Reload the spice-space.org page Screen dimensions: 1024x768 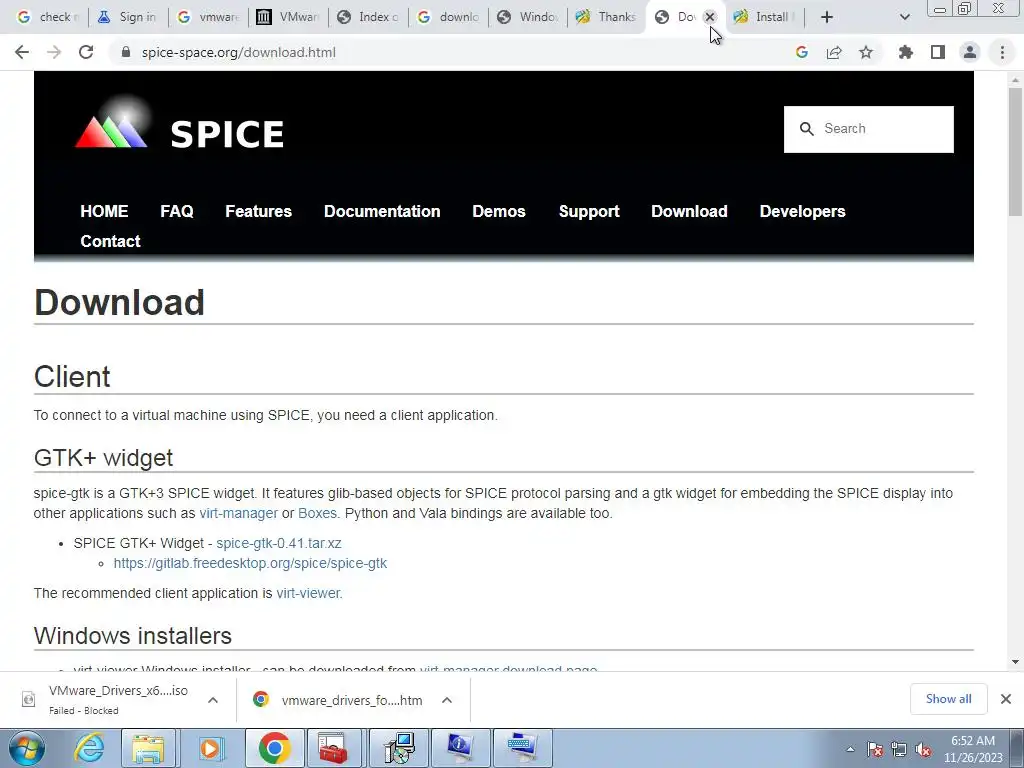86,52
